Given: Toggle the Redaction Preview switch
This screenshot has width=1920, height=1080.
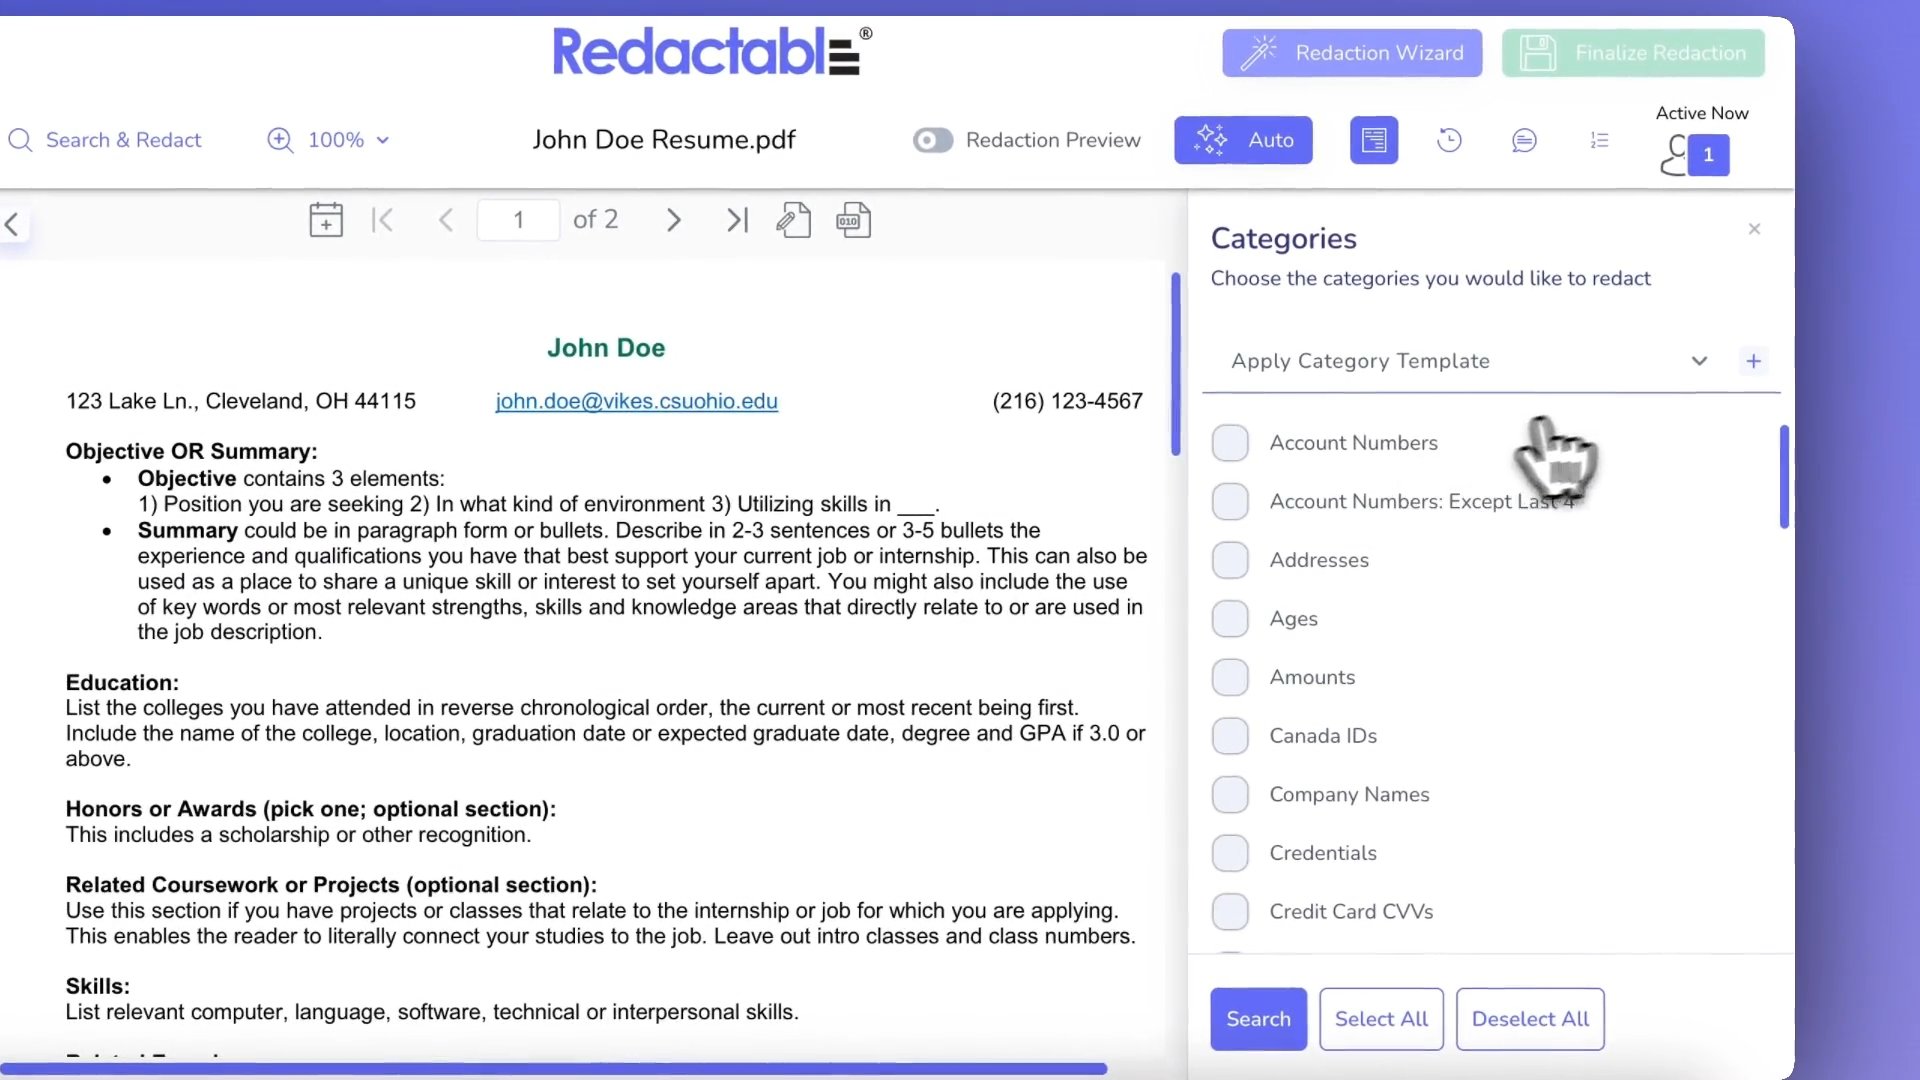Looking at the screenshot, I should click(x=932, y=140).
